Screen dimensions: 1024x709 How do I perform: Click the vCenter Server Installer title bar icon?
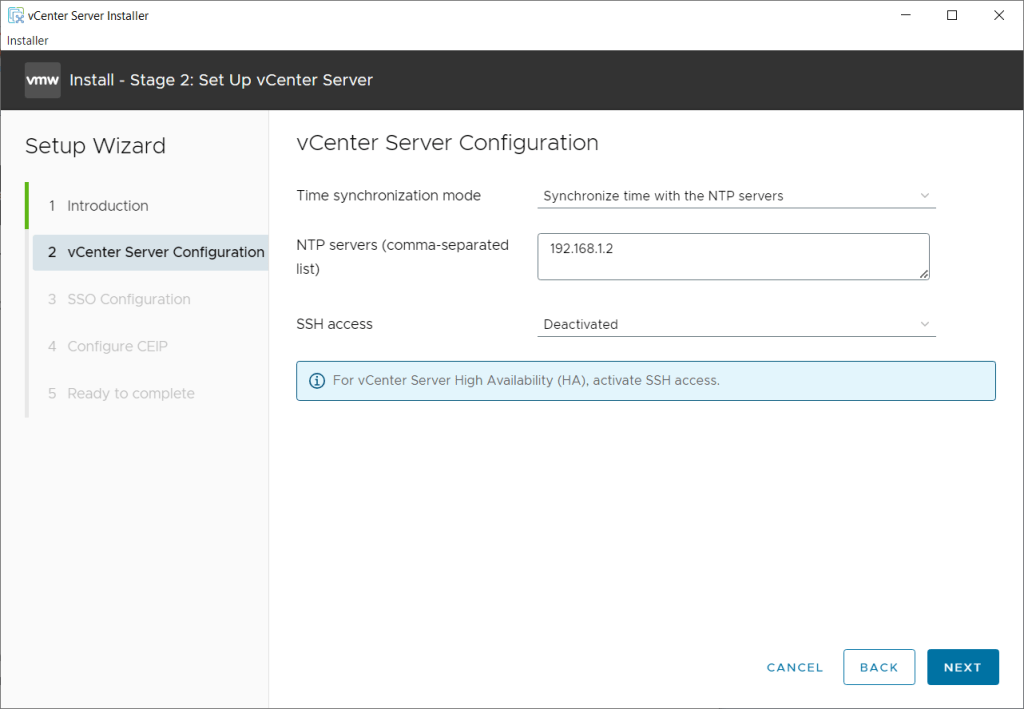[x=16, y=15]
